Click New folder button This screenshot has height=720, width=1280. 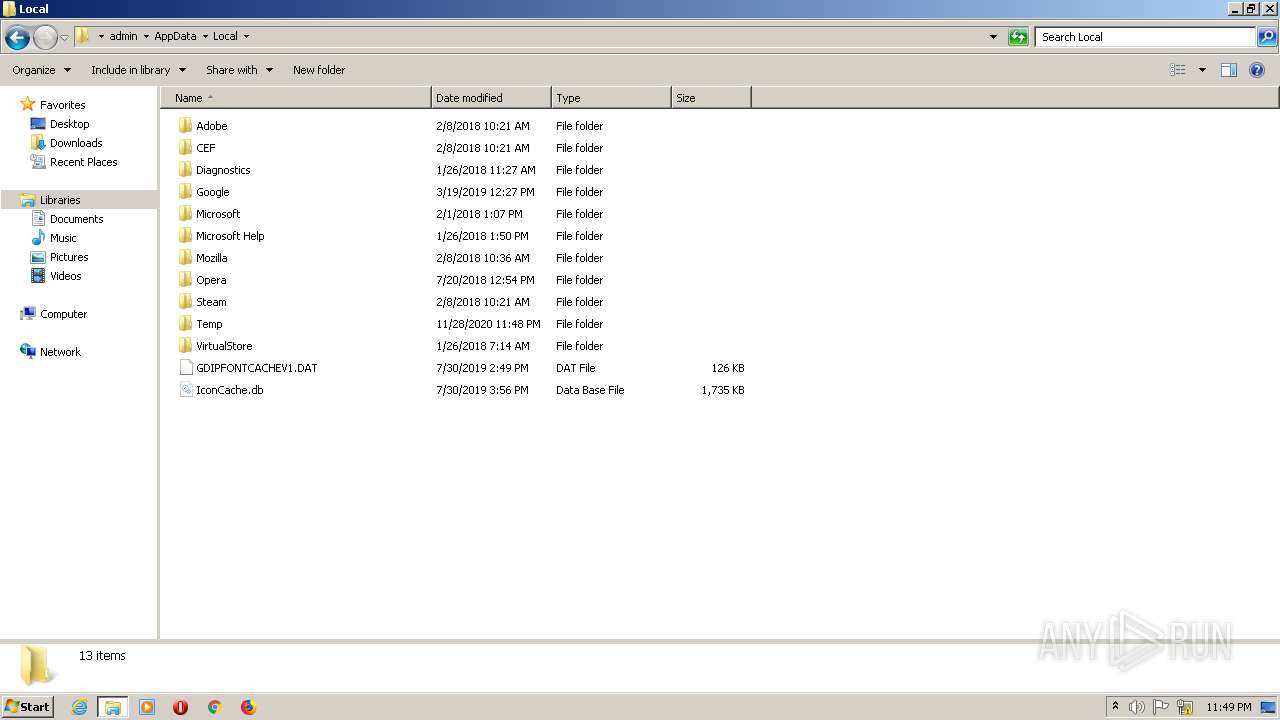(319, 70)
